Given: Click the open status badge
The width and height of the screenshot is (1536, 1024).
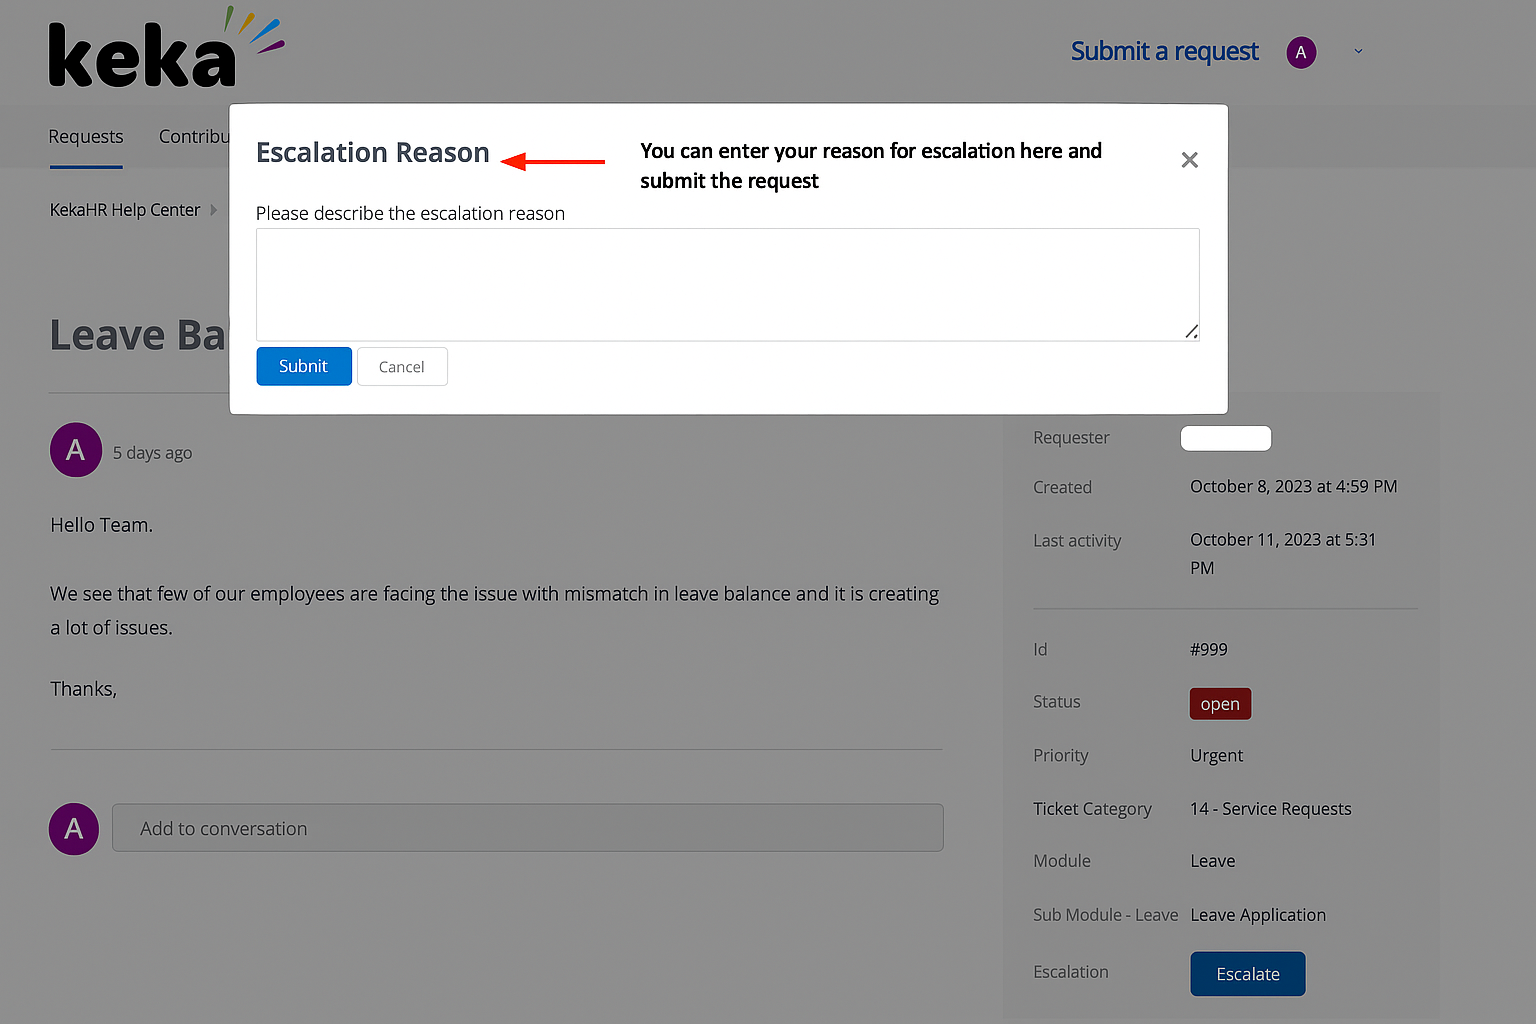Looking at the screenshot, I should [1220, 704].
